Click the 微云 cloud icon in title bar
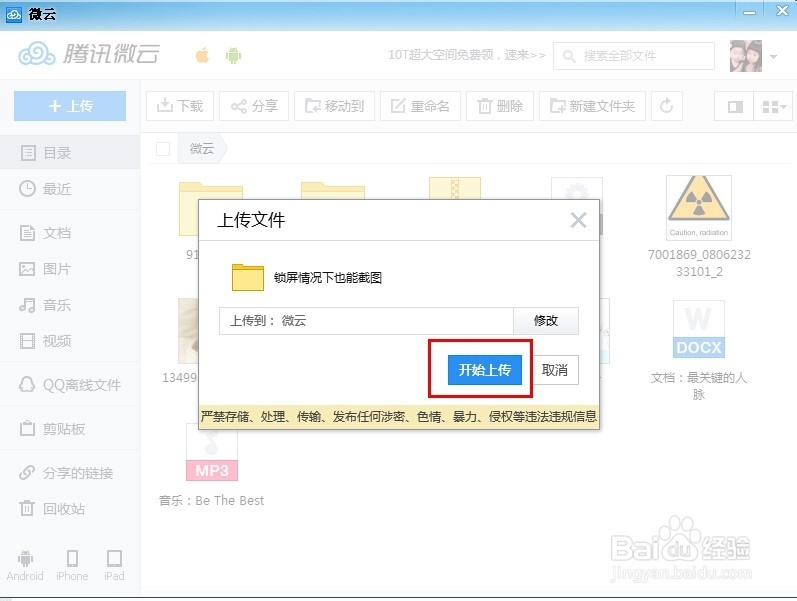This screenshot has height=601, width=797. (x=14, y=14)
